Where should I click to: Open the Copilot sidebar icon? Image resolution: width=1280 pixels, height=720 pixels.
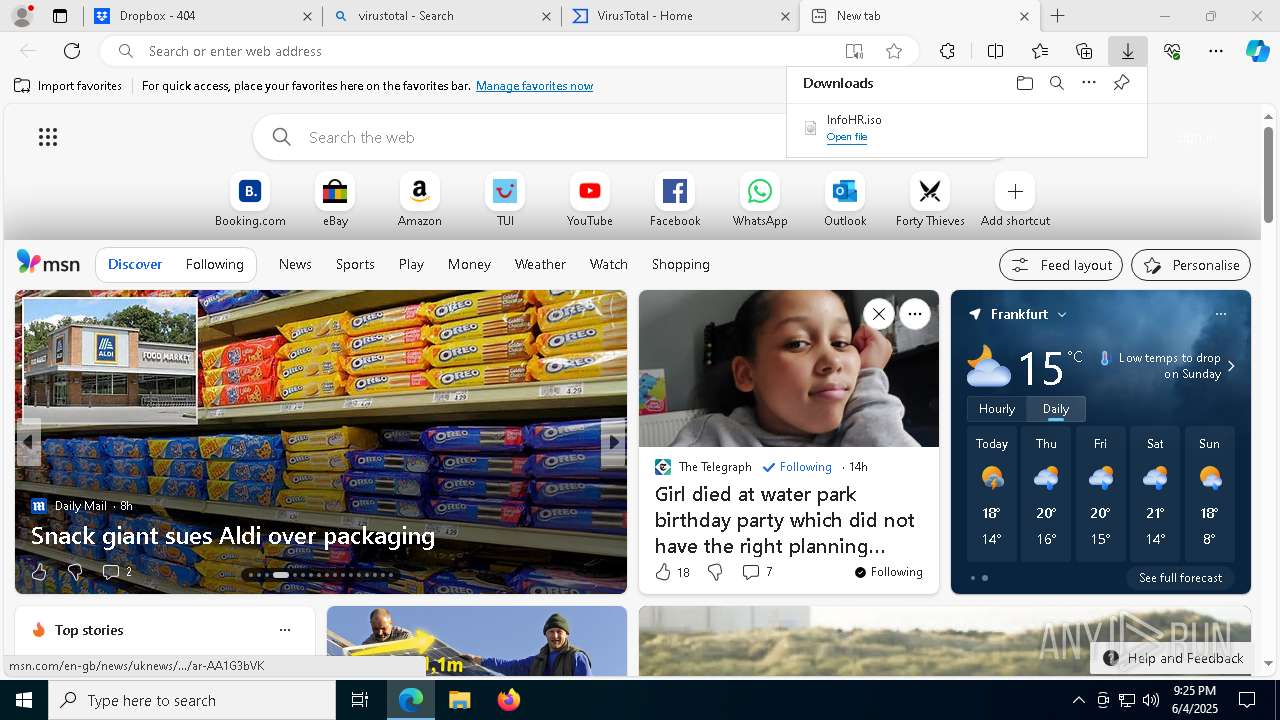(1258, 51)
